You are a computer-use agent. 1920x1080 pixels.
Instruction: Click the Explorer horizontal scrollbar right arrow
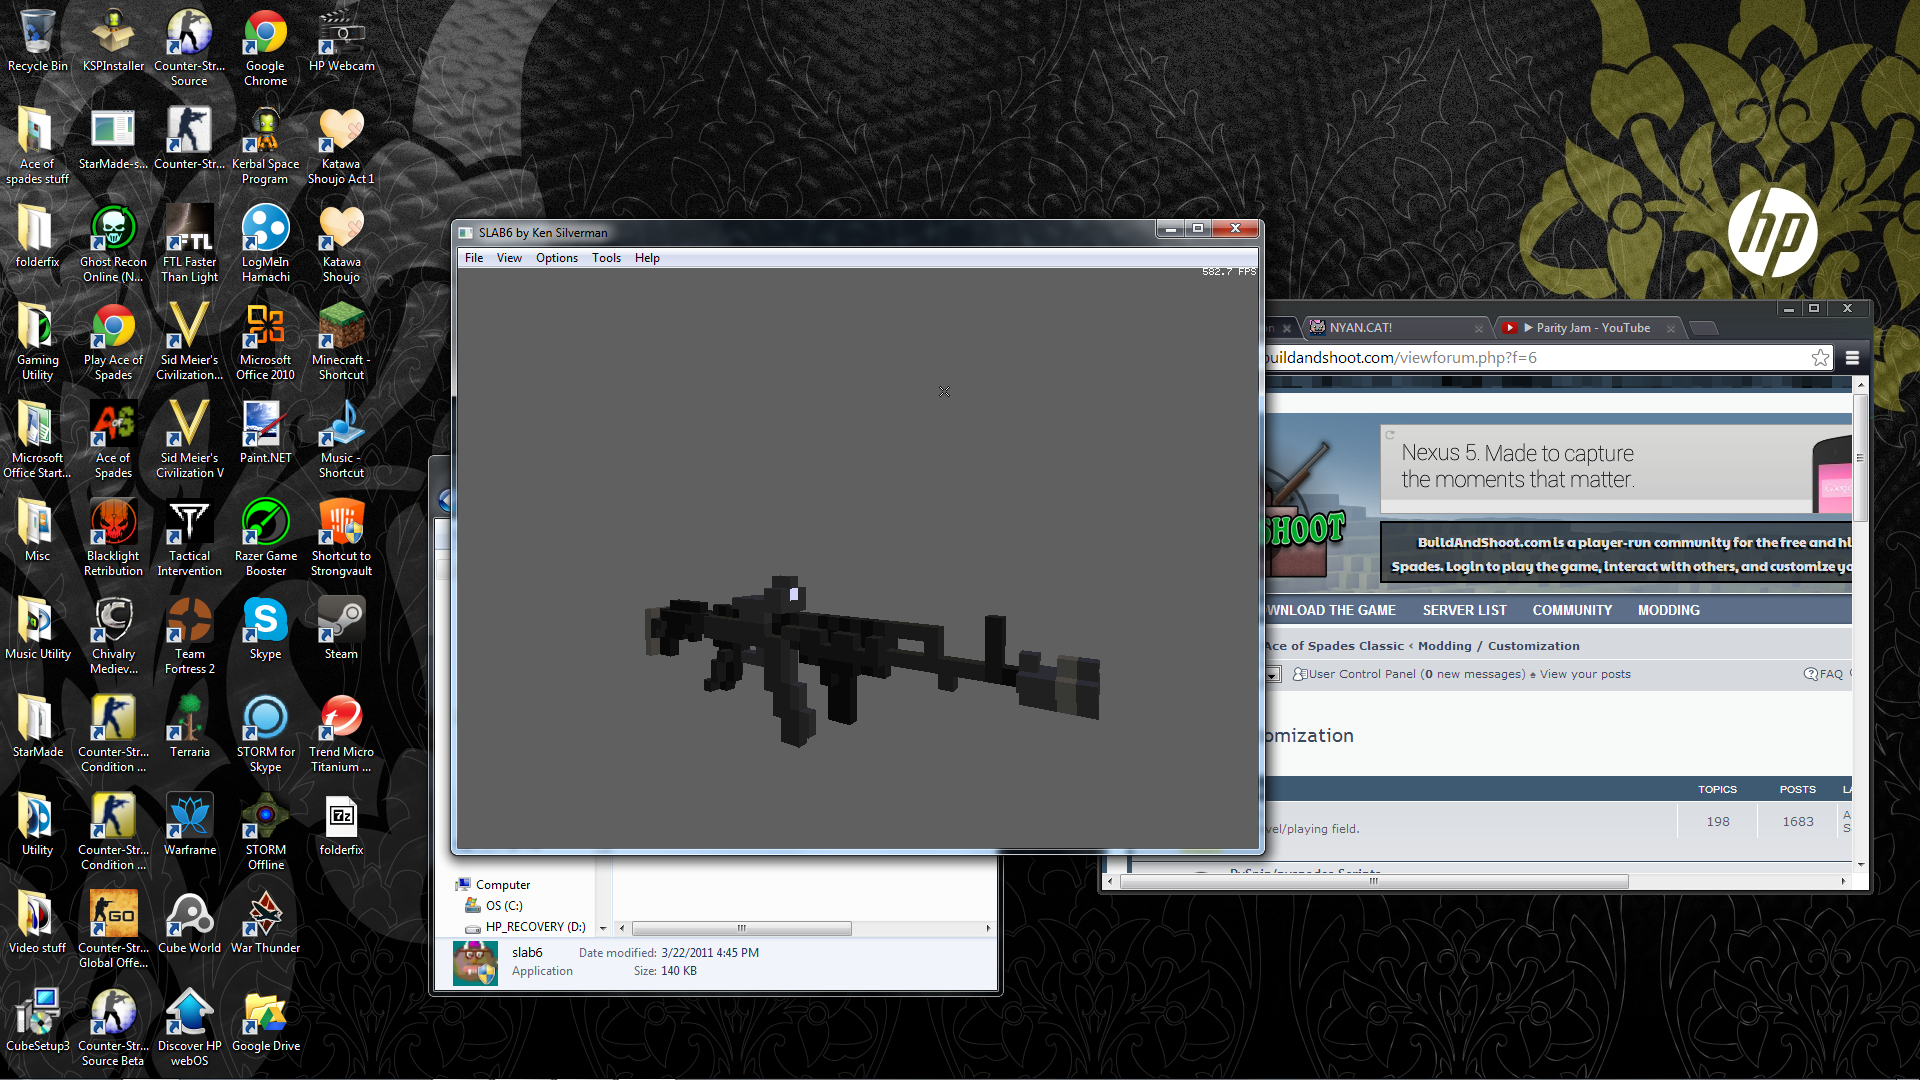coord(988,928)
